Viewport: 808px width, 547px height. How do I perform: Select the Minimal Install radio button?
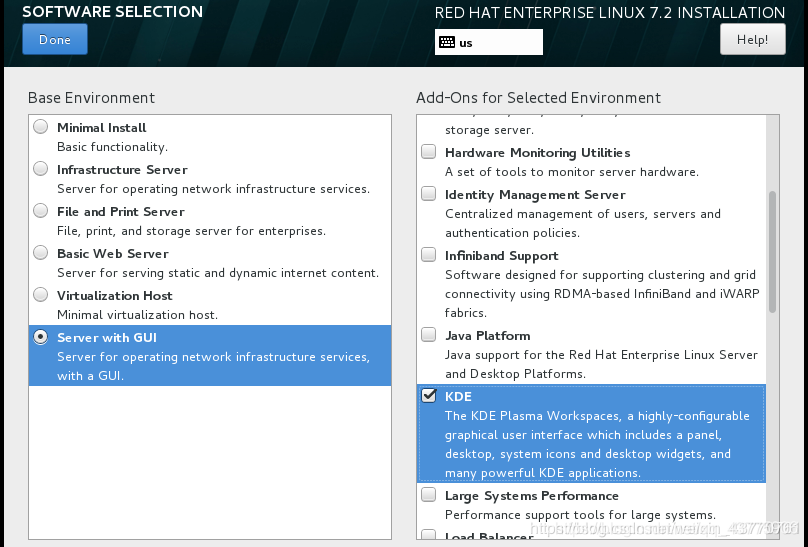click(x=41, y=127)
